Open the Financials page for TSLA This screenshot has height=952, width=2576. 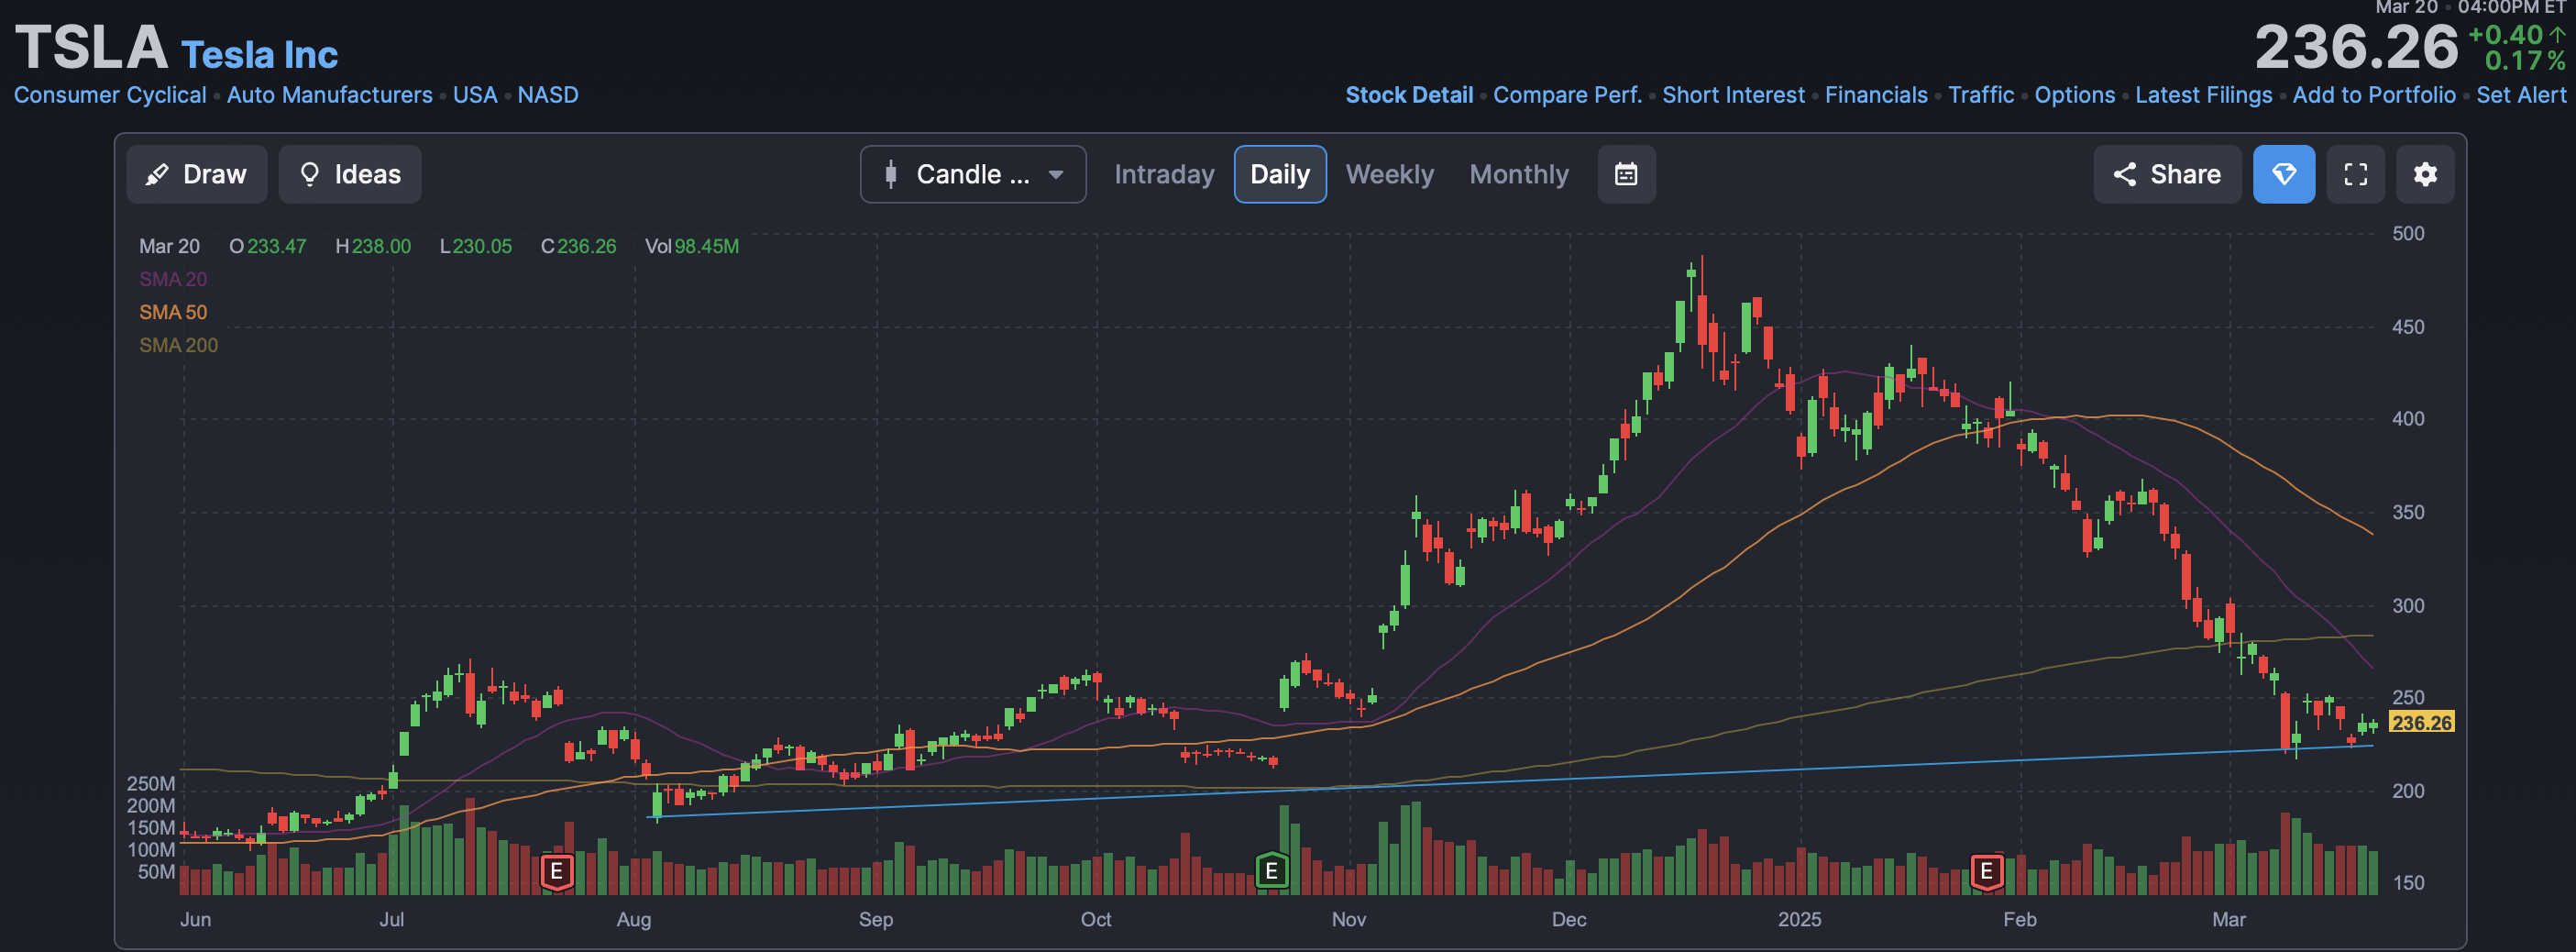1876,95
